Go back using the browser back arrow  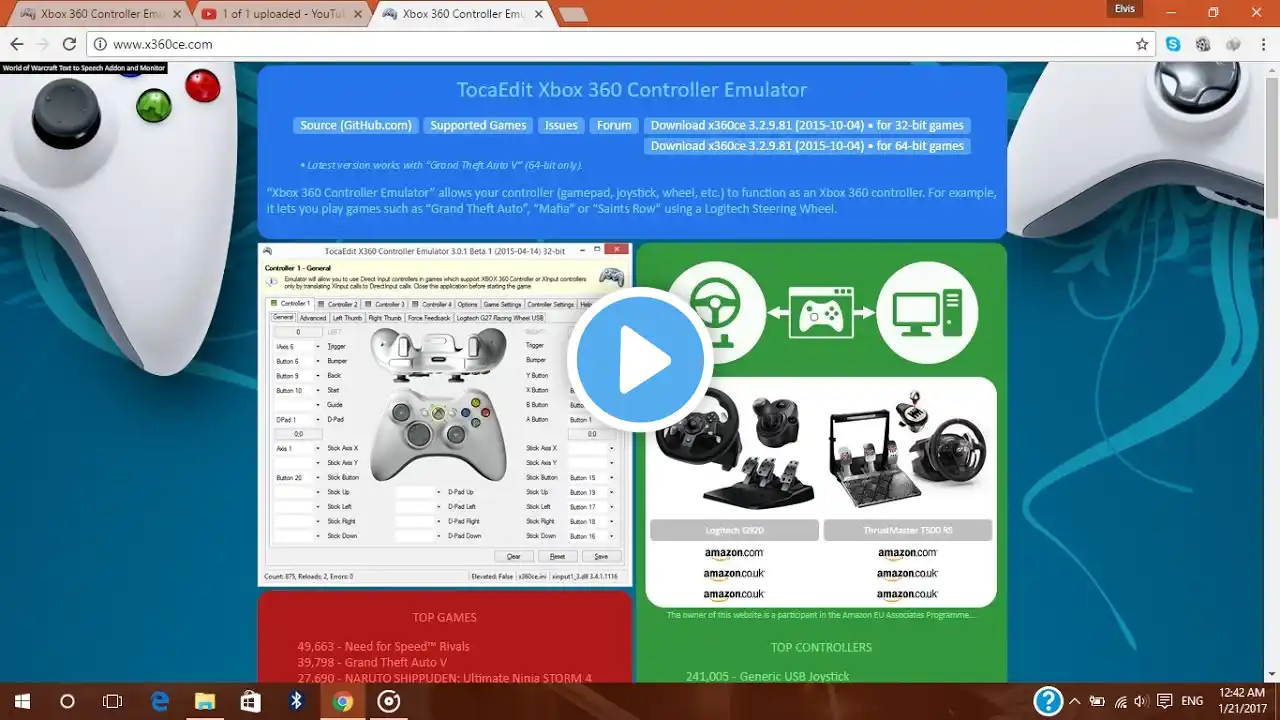pyautogui.click(x=17, y=44)
